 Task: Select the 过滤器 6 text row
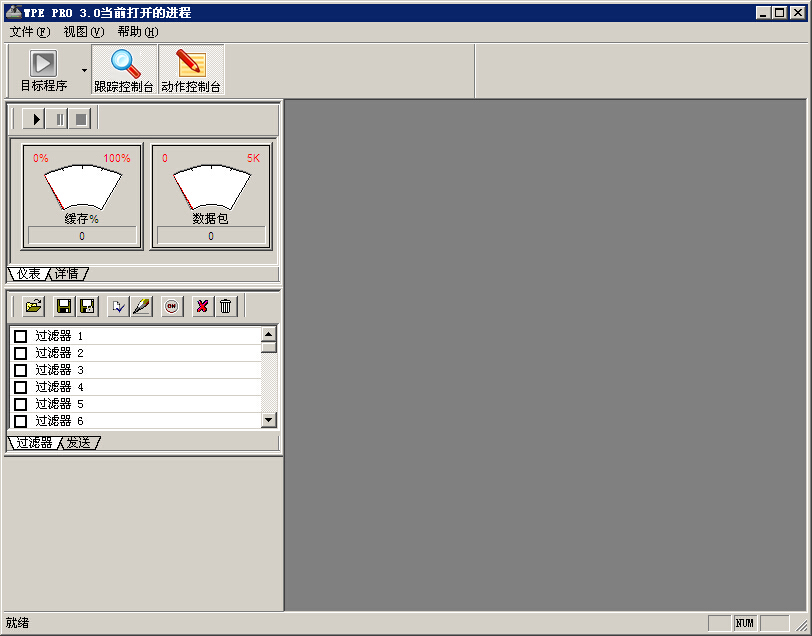(x=136, y=421)
